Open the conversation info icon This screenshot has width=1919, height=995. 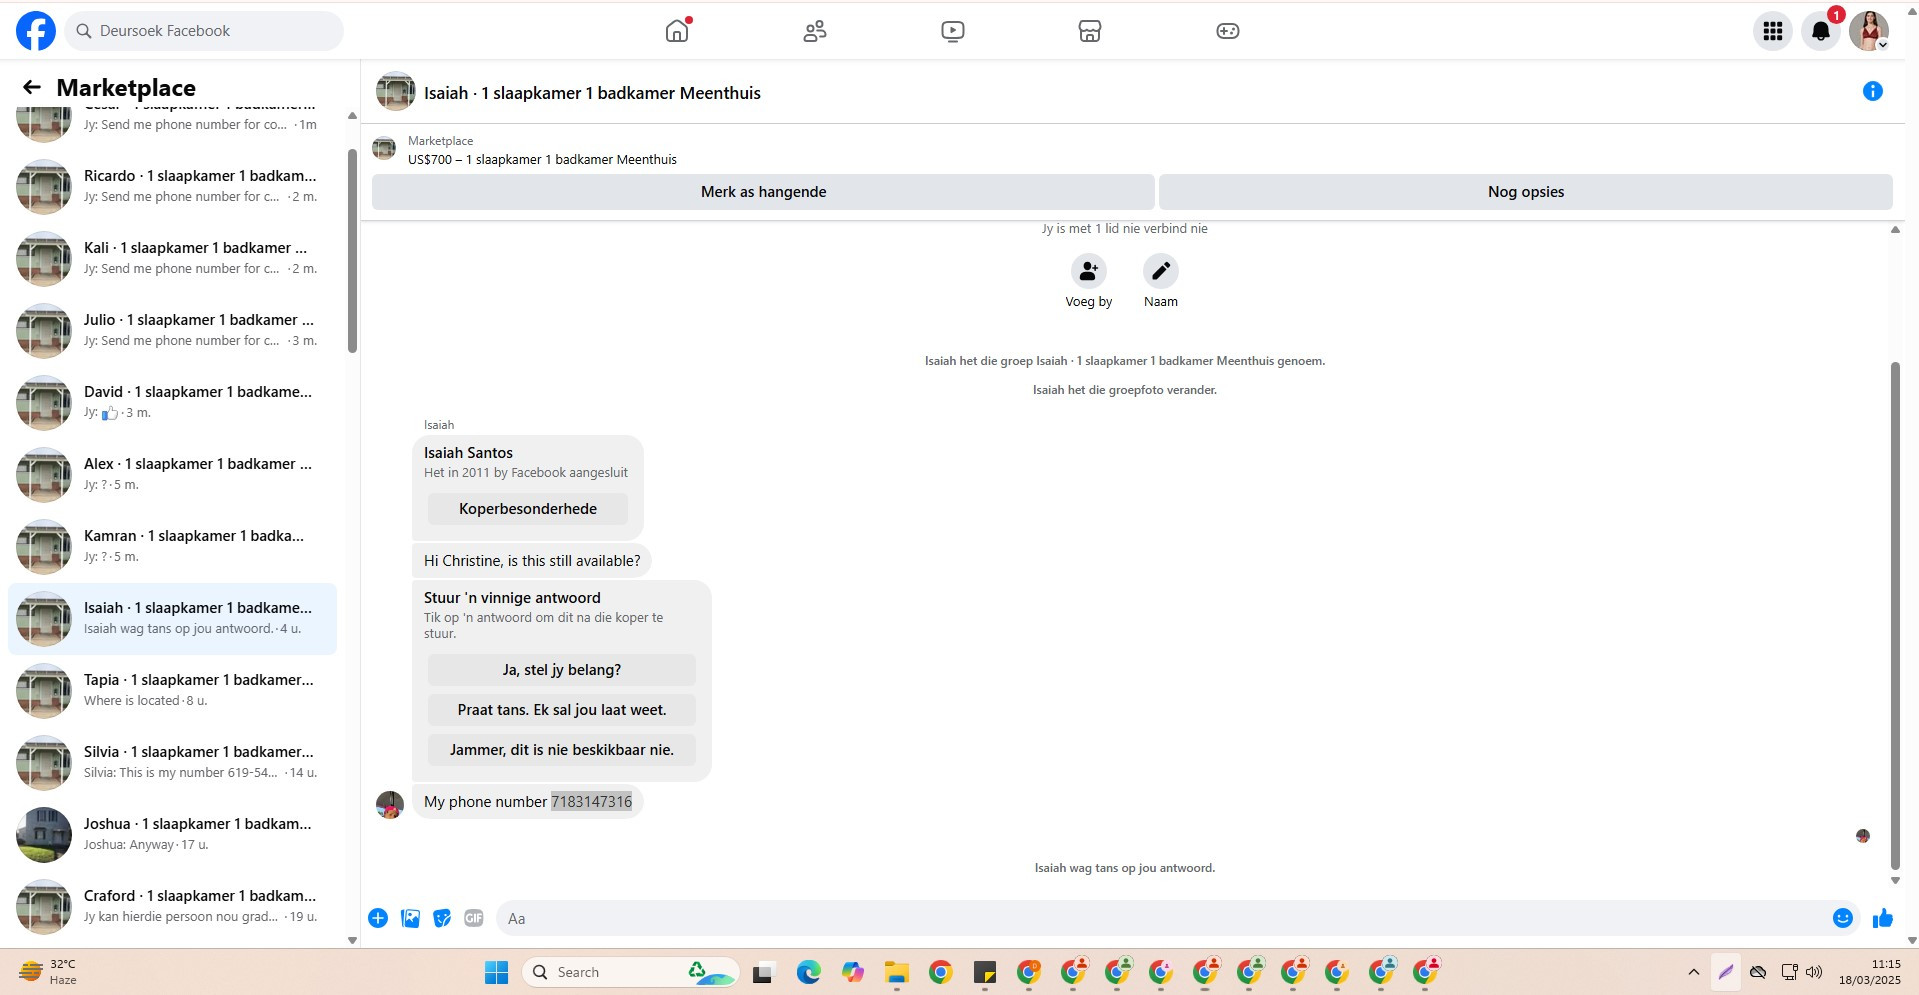1873,91
